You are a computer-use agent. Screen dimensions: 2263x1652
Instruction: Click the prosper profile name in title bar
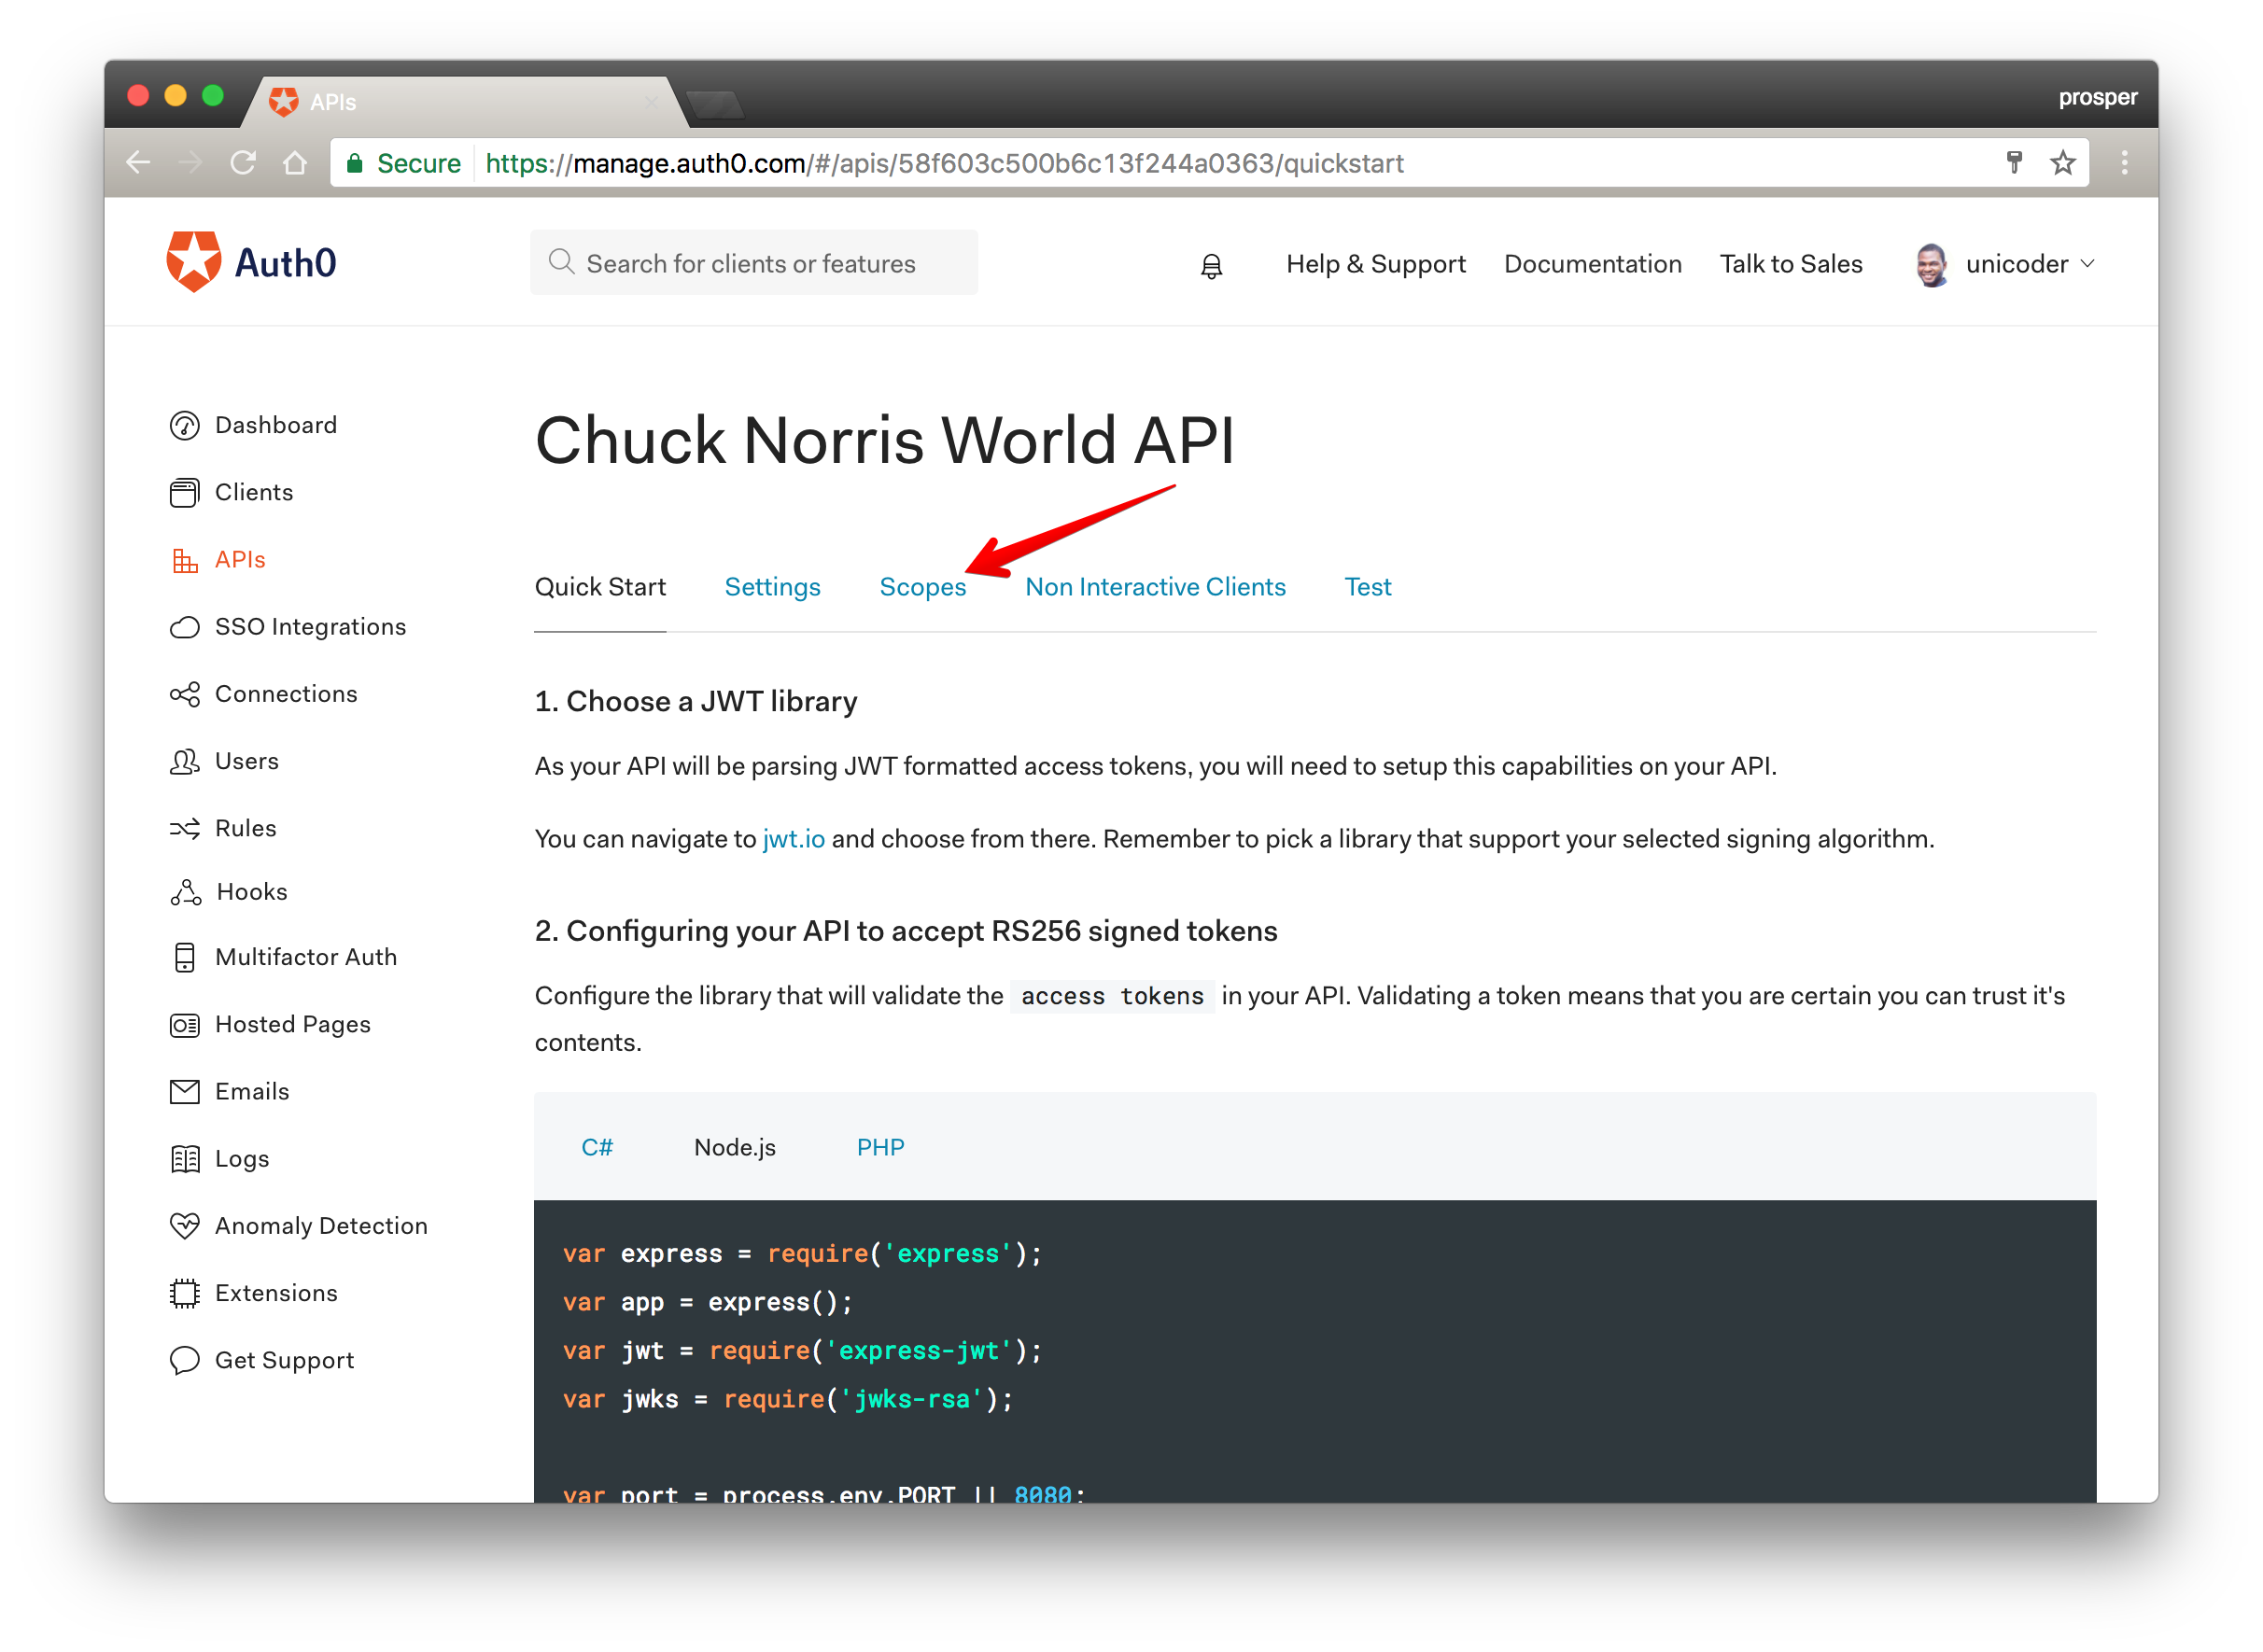coord(2097,97)
